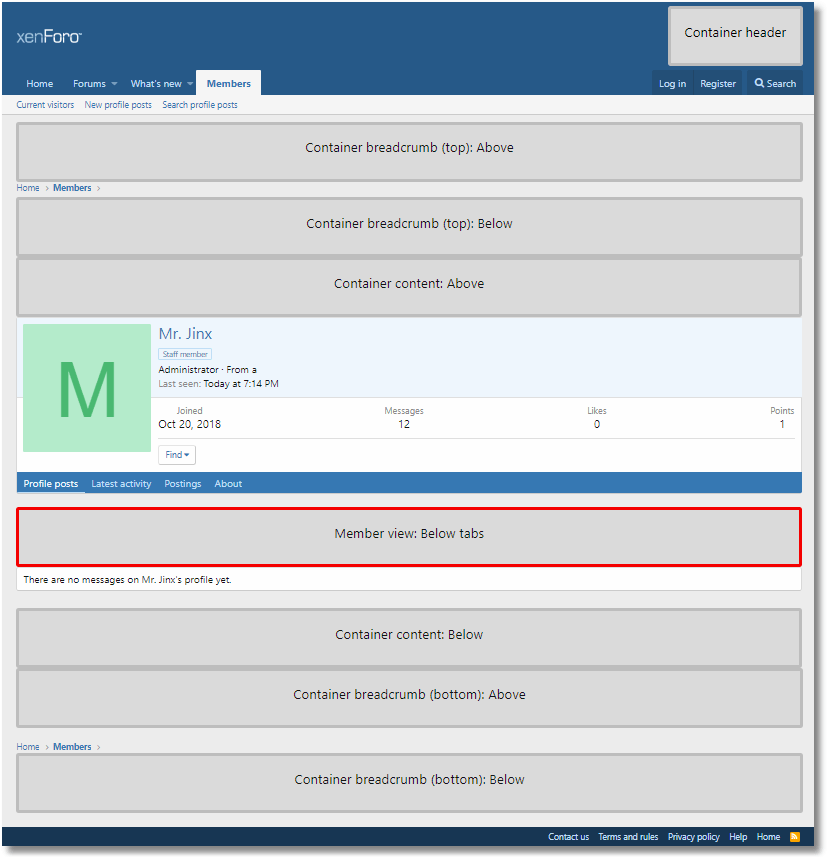This screenshot has height=860, width=828.
Task: Expand the Forums dropdown arrow
Action: tap(114, 84)
